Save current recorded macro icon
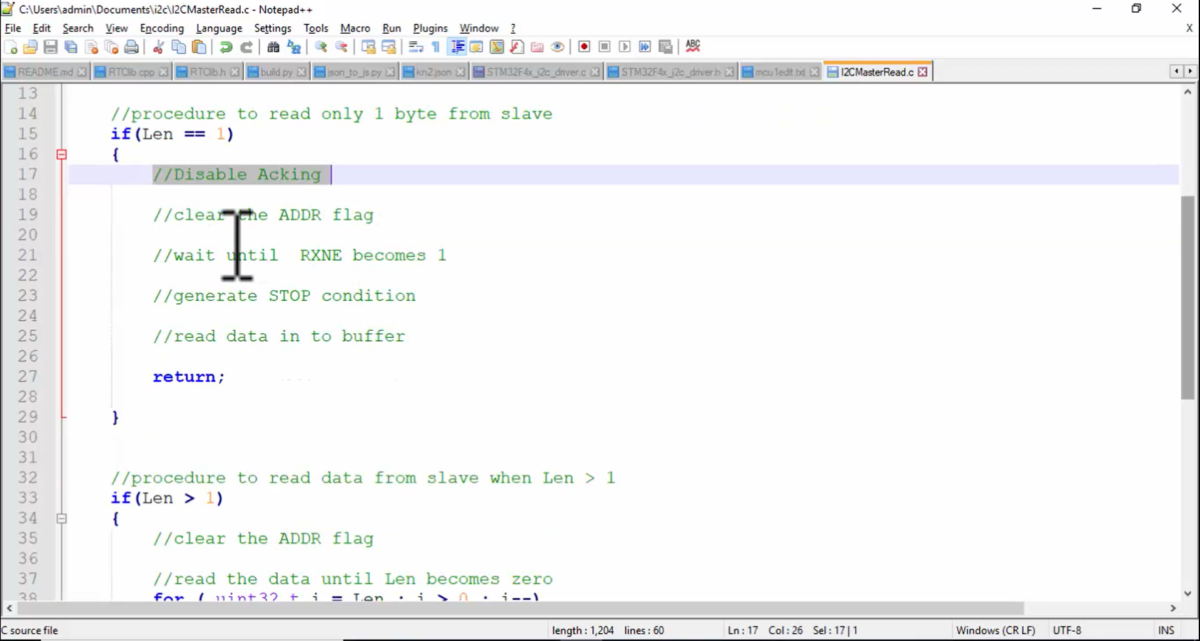Image resolution: width=1200 pixels, height=641 pixels. point(665,47)
